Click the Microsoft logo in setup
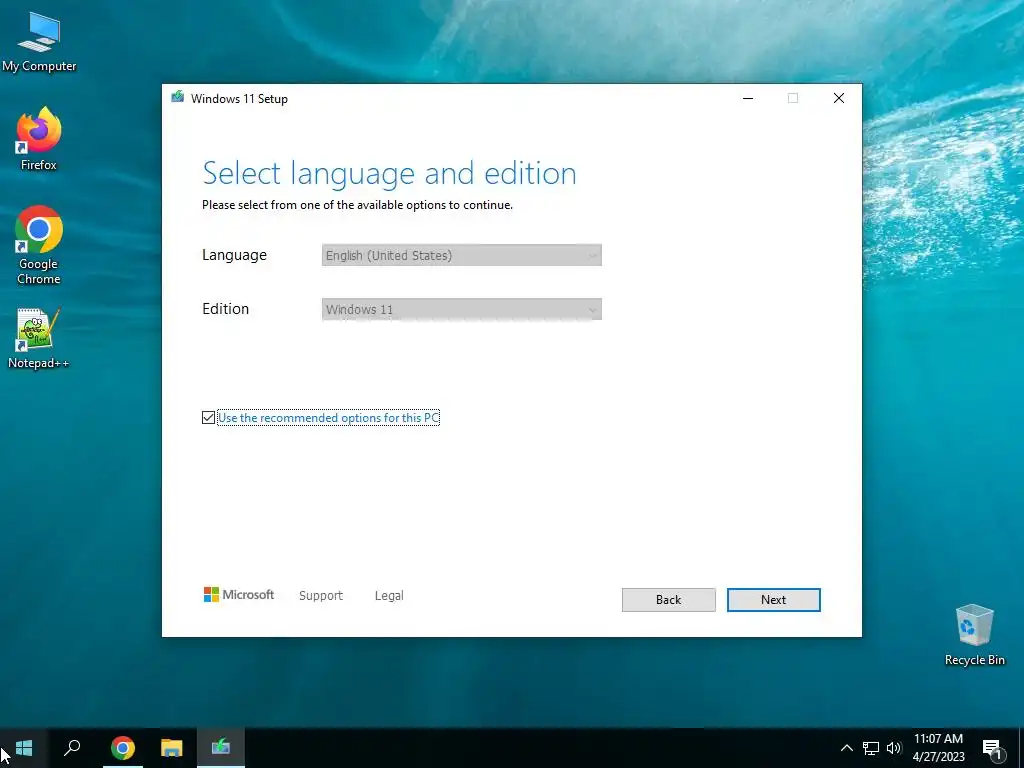This screenshot has width=1024, height=768. pyautogui.click(x=239, y=595)
